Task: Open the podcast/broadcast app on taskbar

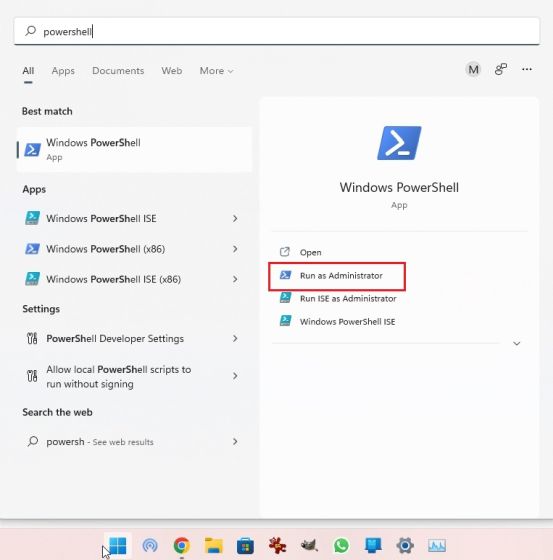Action: [x=150, y=546]
